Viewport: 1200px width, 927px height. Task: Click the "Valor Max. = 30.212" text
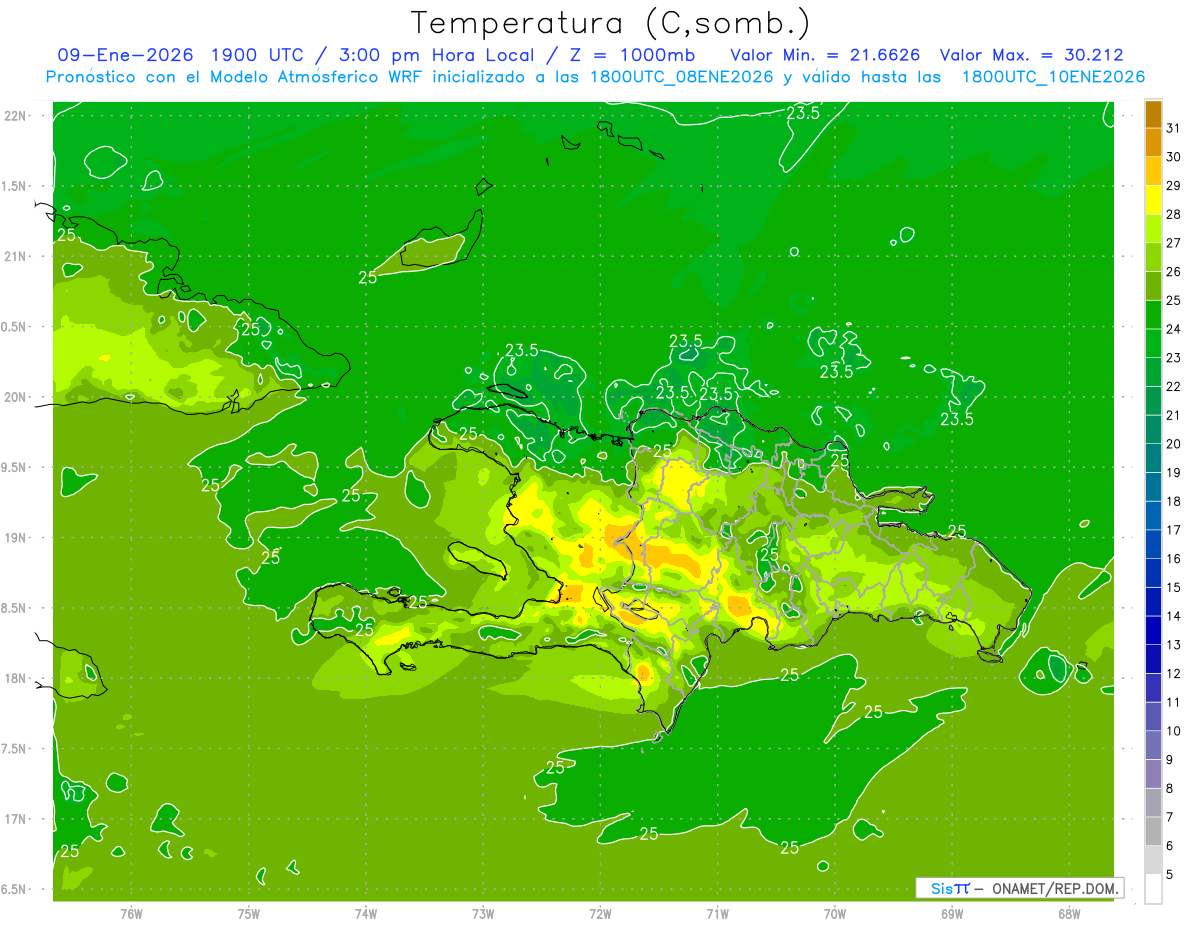(x=1031, y=55)
